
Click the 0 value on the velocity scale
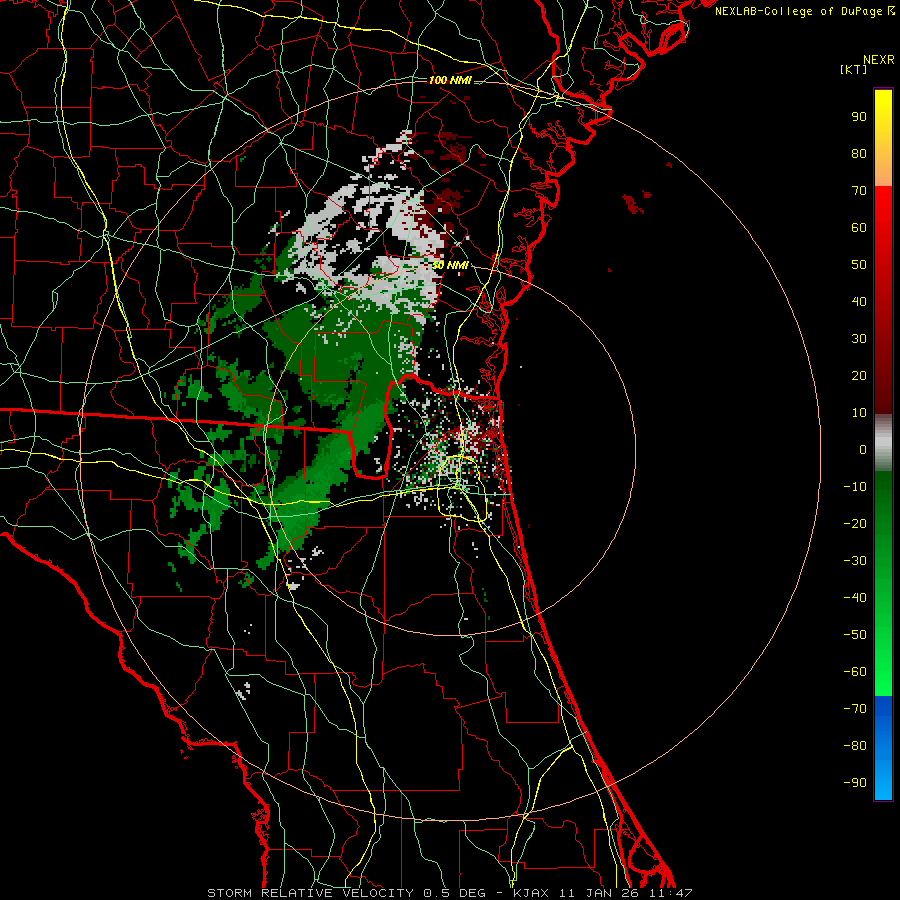coord(863,449)
